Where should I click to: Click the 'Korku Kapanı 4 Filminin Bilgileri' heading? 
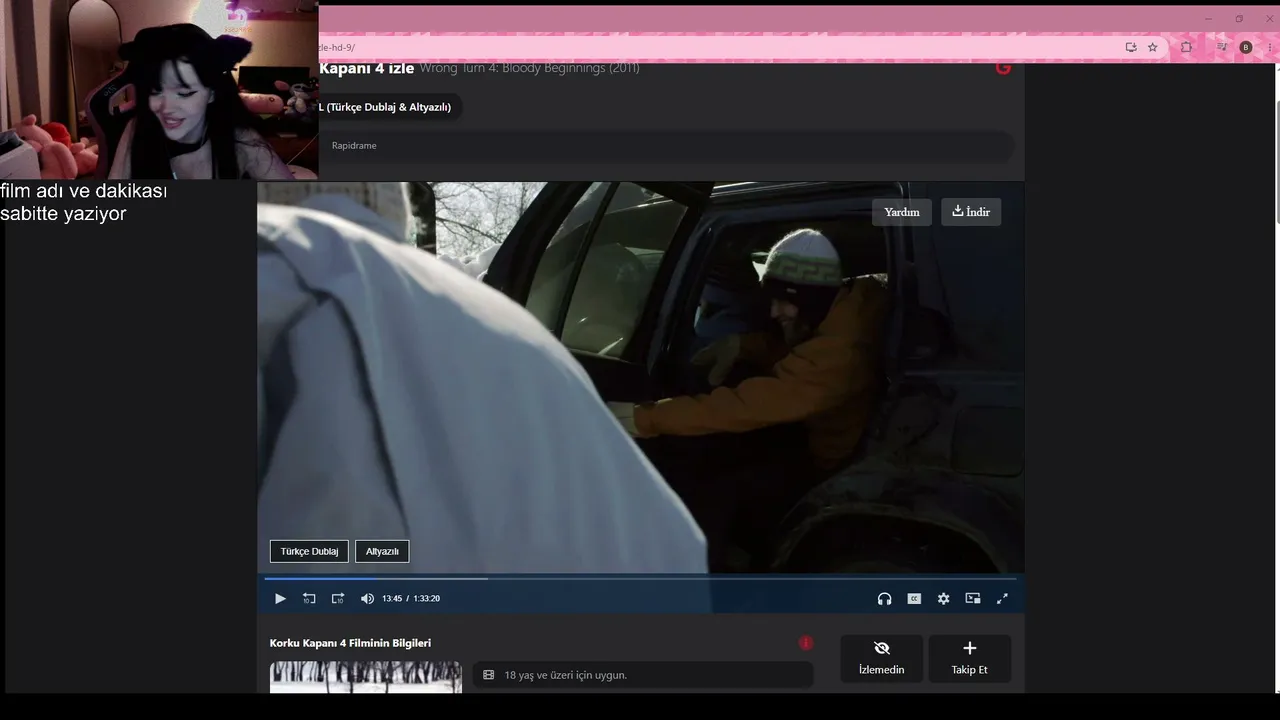(x=350, y=643)
